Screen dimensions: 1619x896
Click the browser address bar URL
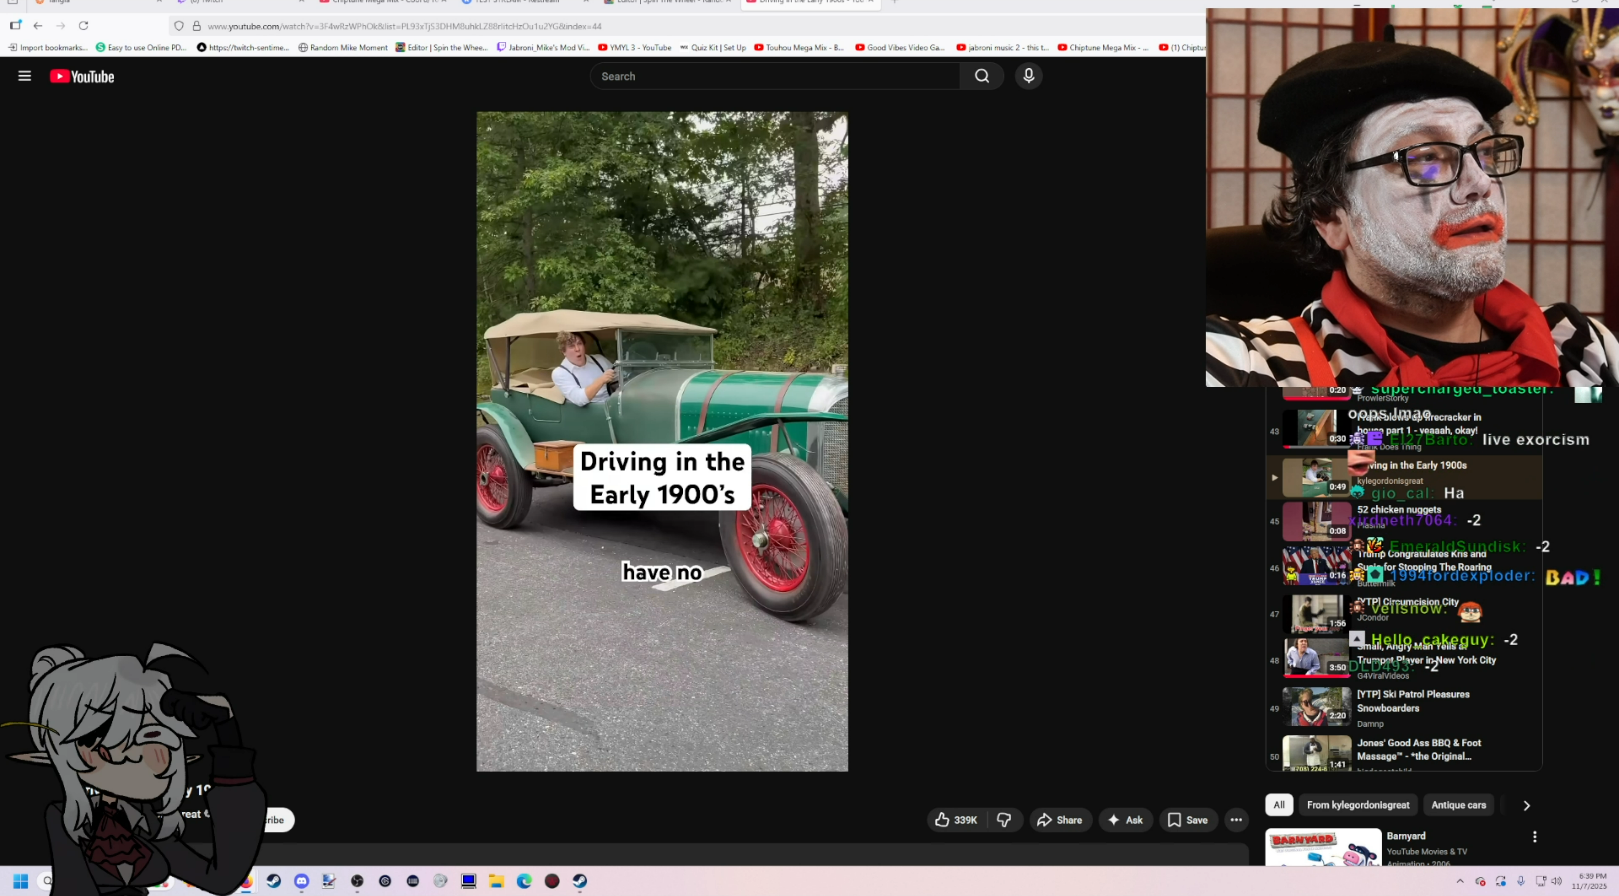[405, 26]
